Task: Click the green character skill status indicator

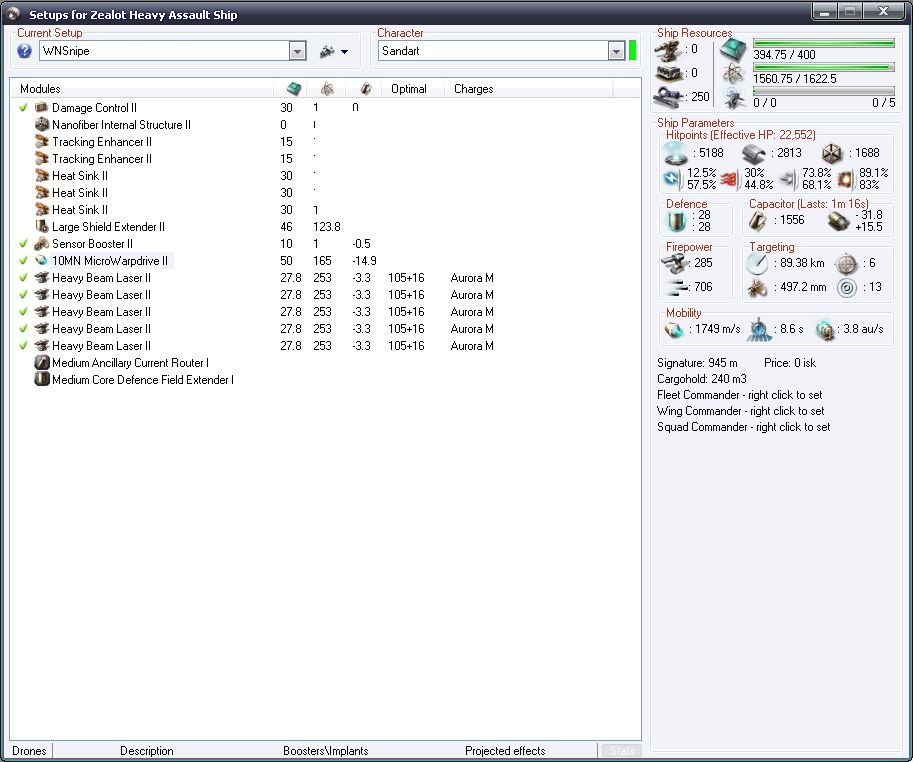Action: pos(632,51)
